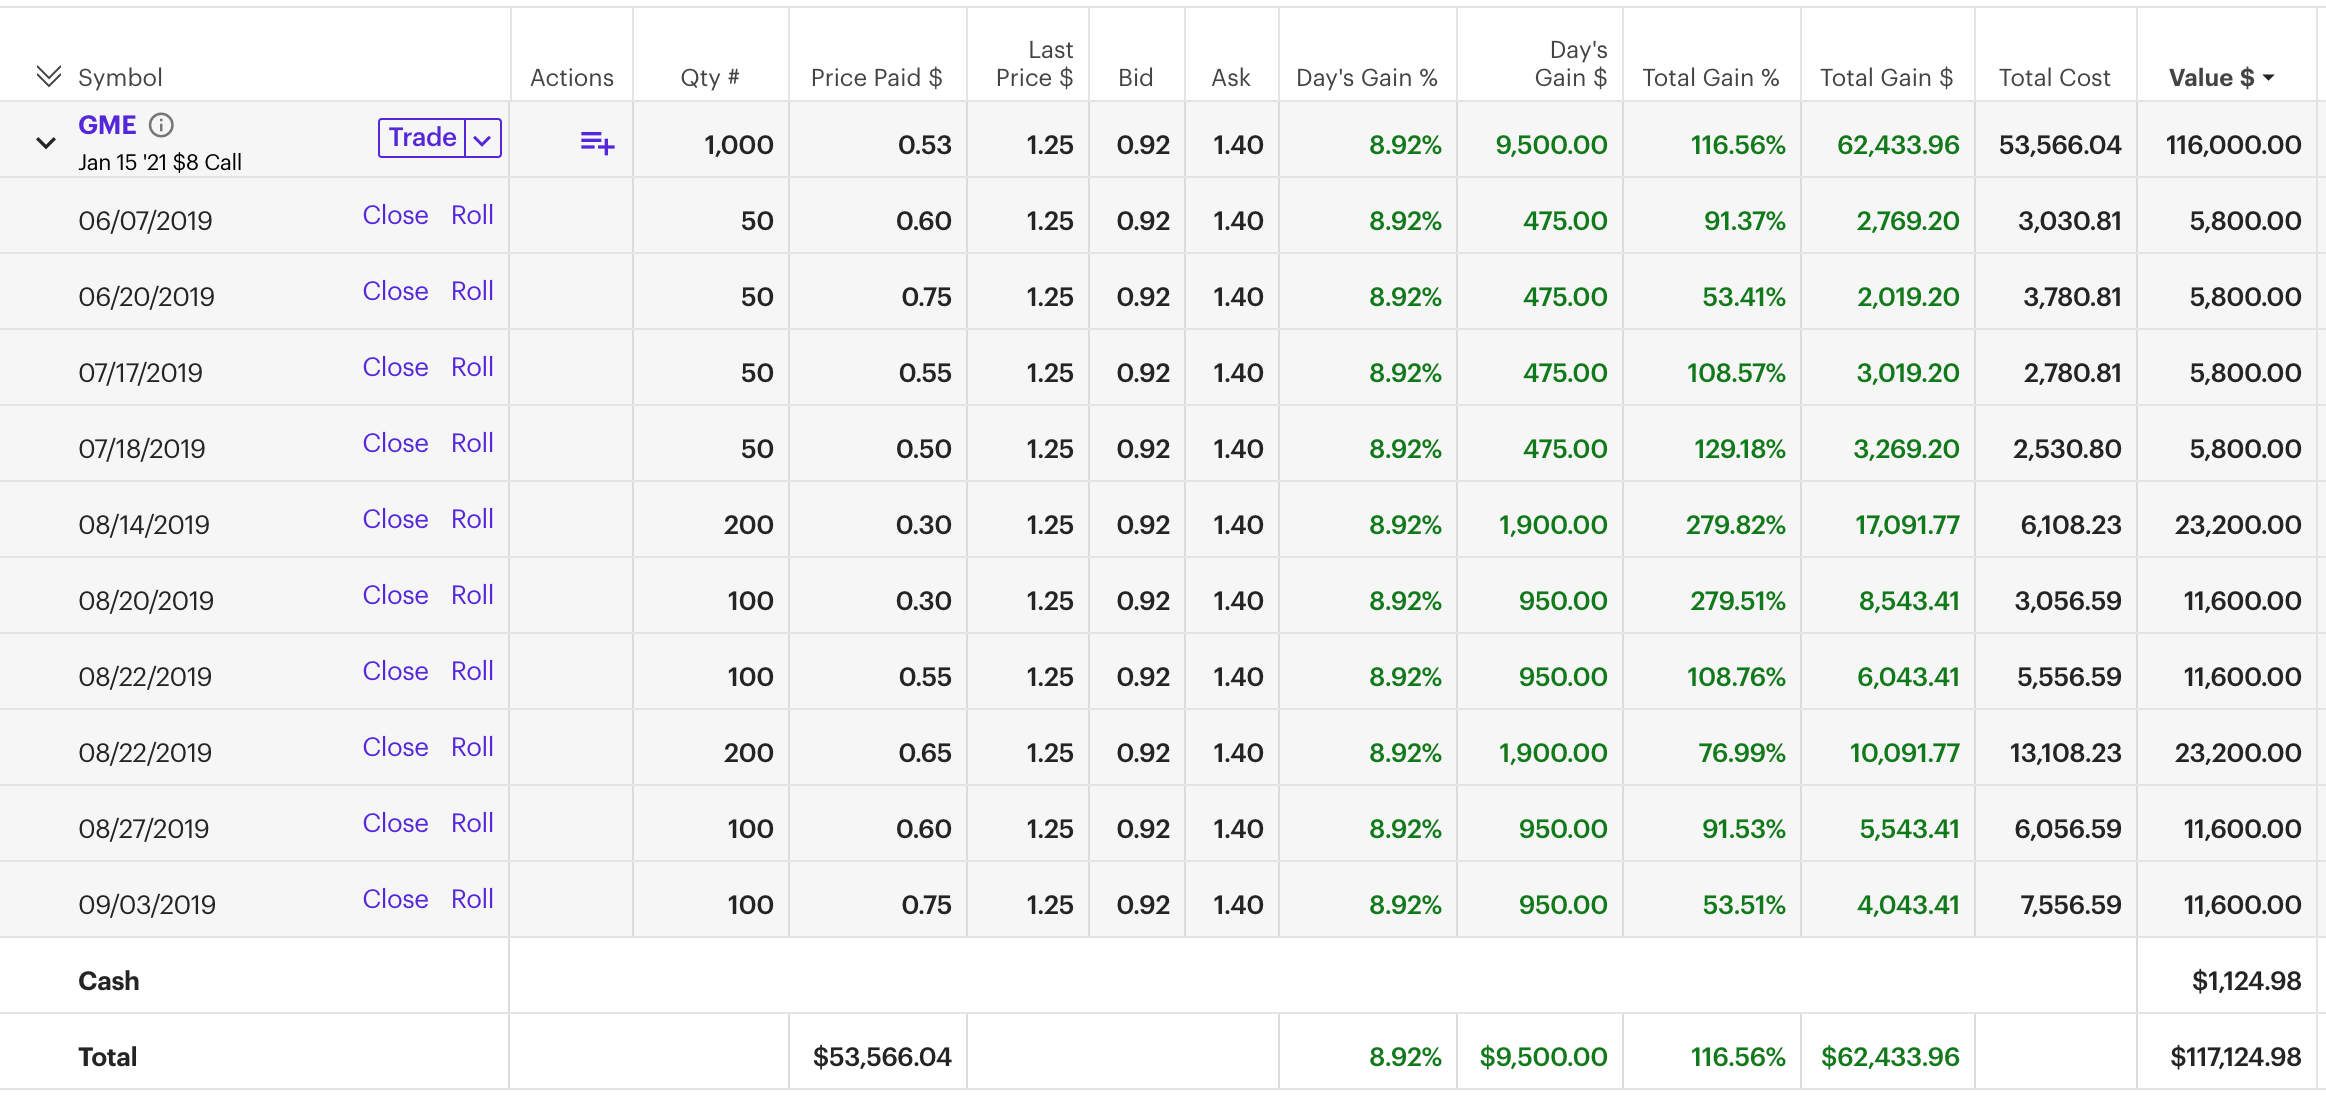Click Roll for the 09/03/2019 lot
The image size is (2326, 1096).
[x=472, y=899]
